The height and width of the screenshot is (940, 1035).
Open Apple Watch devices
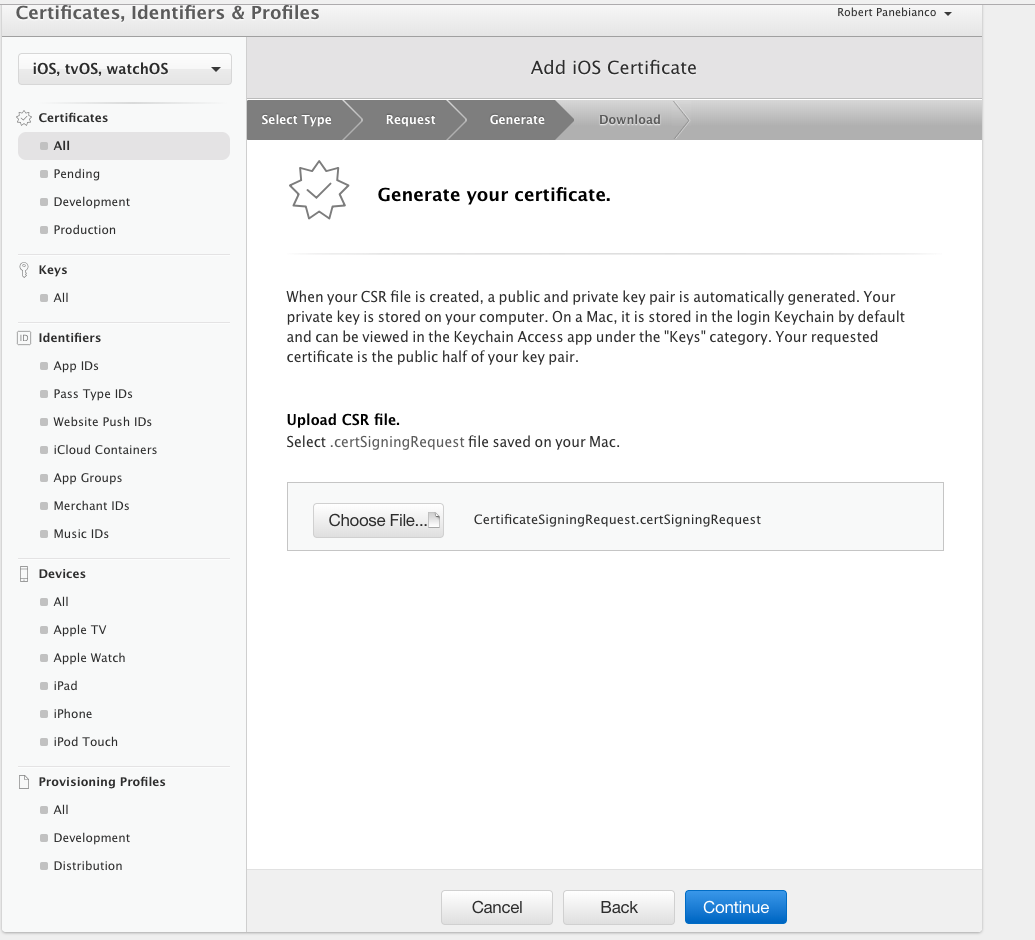tap(89, 658)
